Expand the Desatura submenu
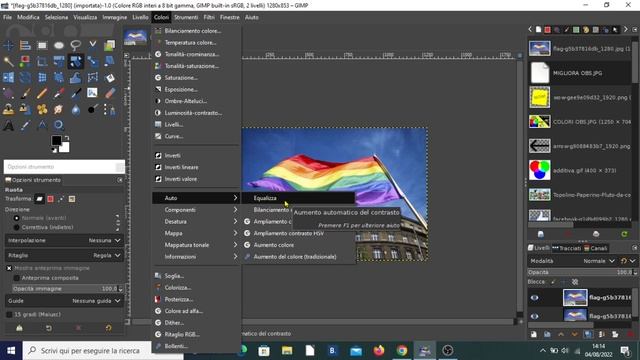Image resolution: width=640 pixels, height=360 pixels. coord(196,222)
